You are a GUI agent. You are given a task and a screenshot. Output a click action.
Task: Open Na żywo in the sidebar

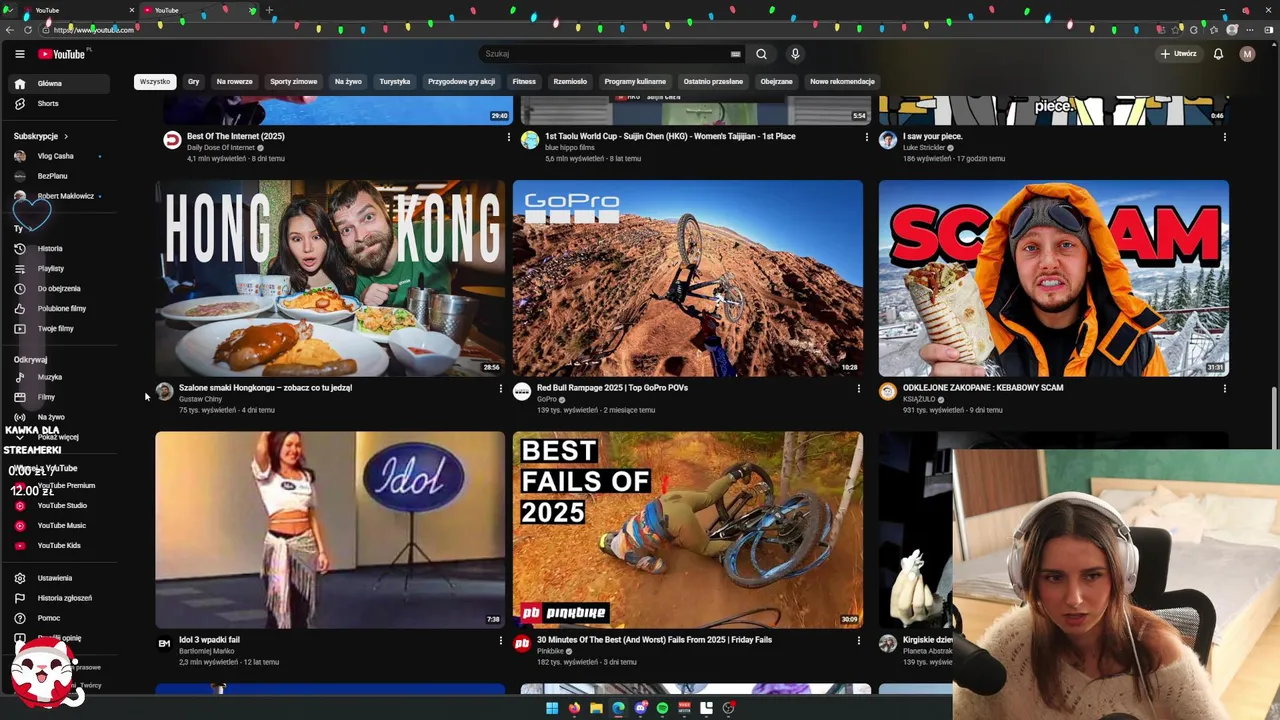59,417
